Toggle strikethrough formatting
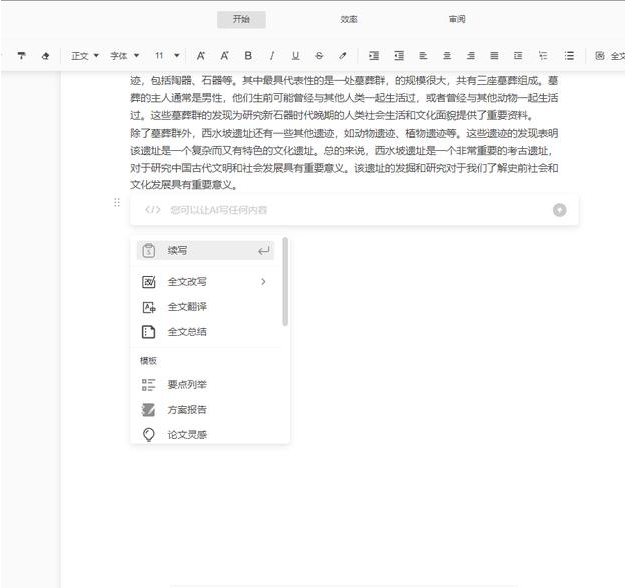The image size is (625, 588). point(319,56)
